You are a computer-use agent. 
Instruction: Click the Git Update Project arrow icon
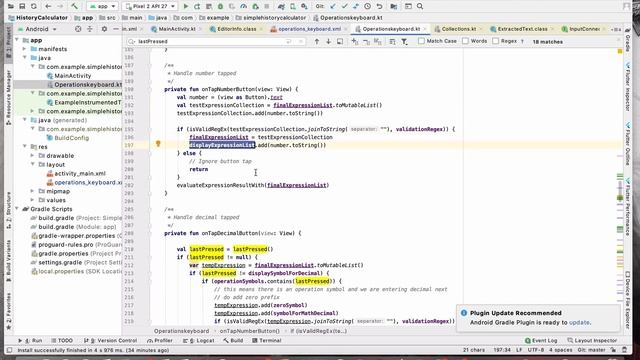tap(333, 6)
